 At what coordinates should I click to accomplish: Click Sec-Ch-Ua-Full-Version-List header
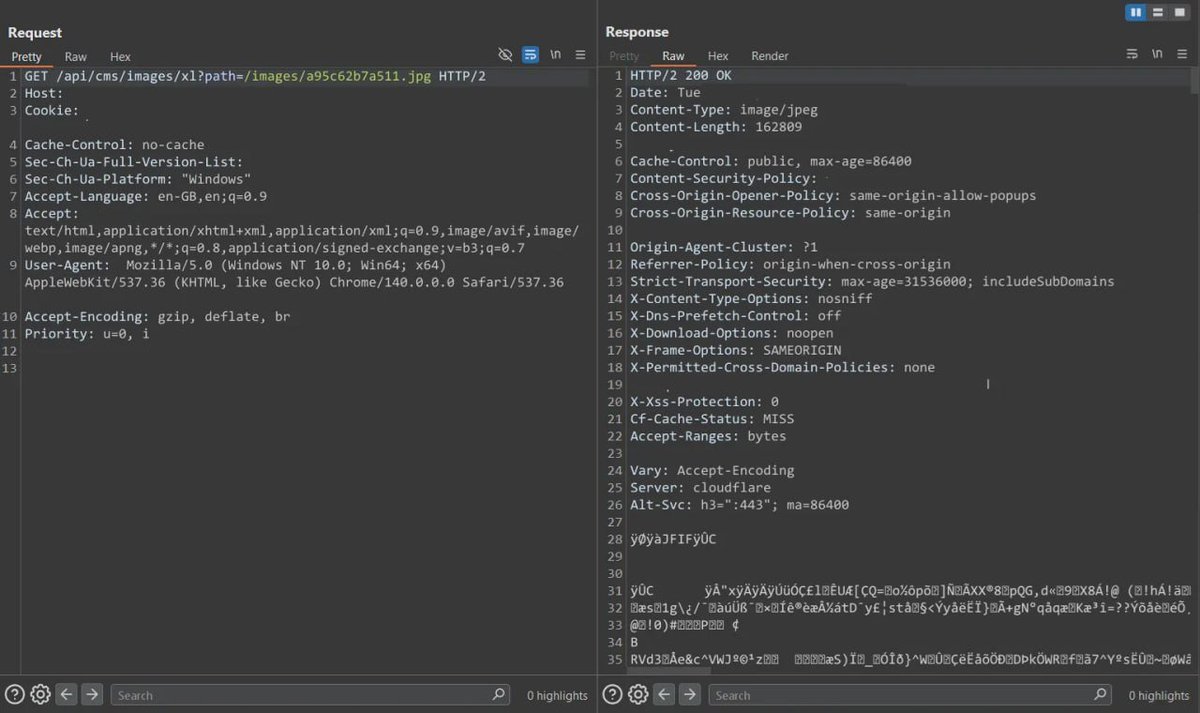tap(134, 162)
